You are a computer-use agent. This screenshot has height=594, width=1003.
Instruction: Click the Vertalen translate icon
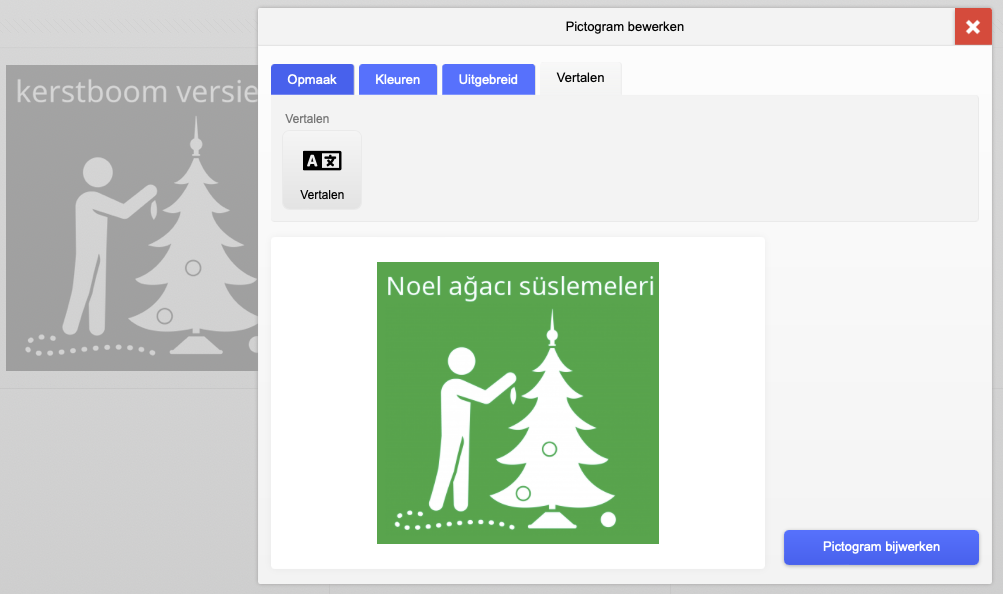tap(322, 160)
